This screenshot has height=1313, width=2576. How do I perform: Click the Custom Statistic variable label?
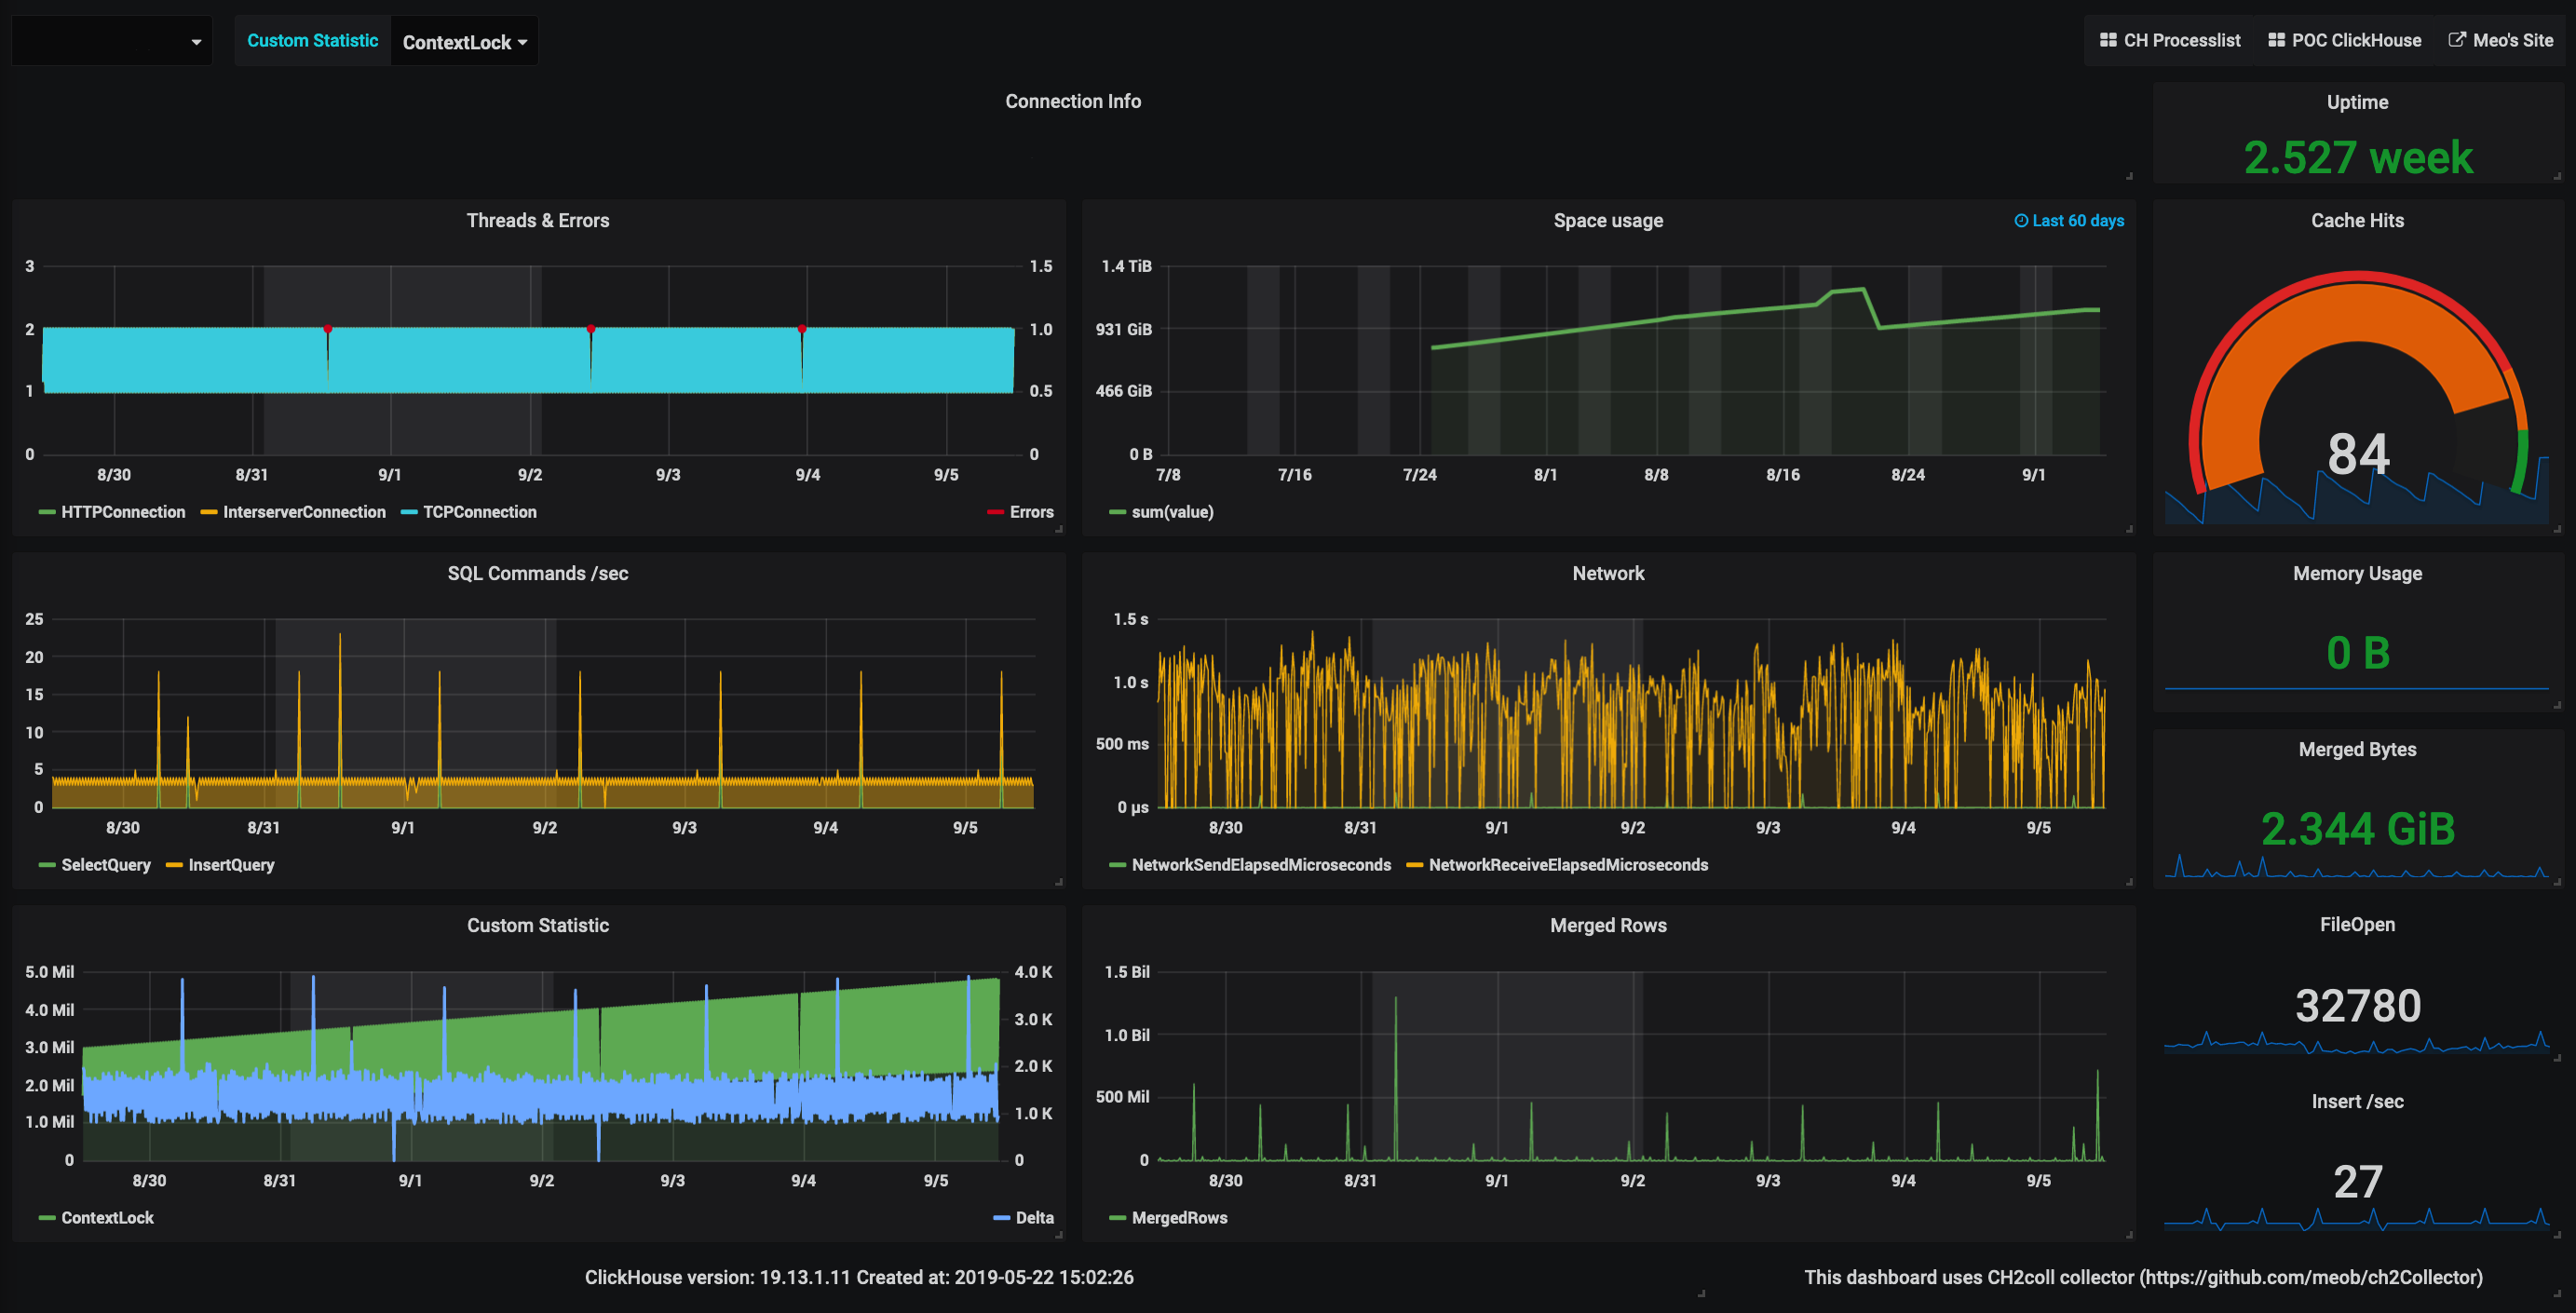(x=312, y=41)
